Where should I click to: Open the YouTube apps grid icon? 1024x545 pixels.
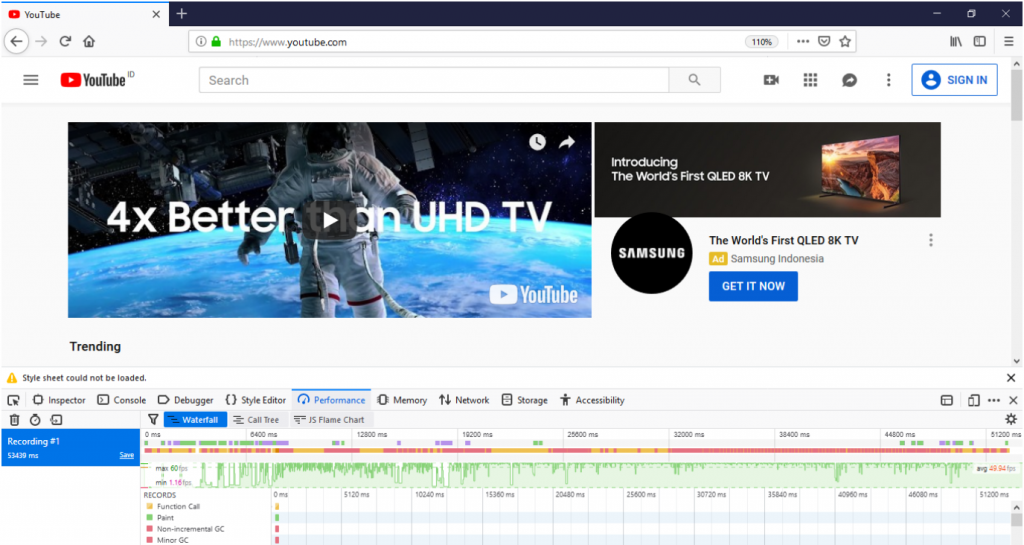point(810,80)
